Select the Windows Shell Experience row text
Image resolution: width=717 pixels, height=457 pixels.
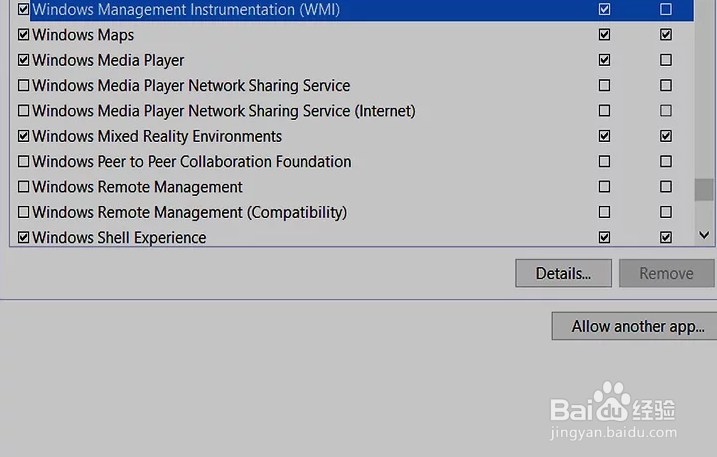(119, 238)
